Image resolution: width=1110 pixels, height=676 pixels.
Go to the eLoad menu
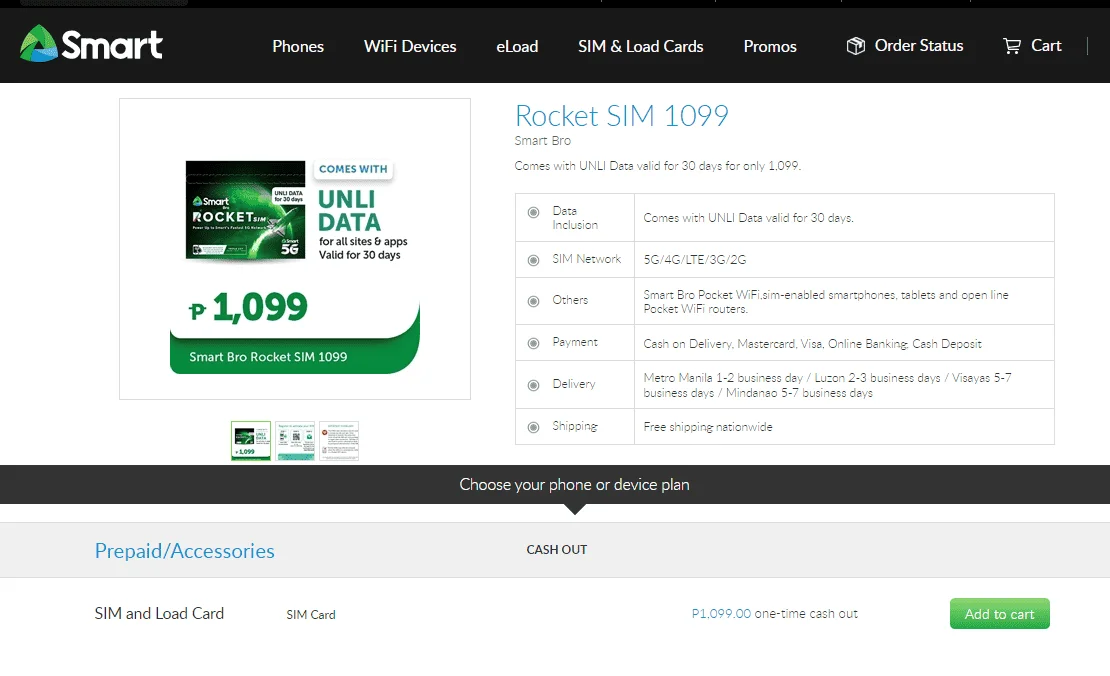coord(517,47)
